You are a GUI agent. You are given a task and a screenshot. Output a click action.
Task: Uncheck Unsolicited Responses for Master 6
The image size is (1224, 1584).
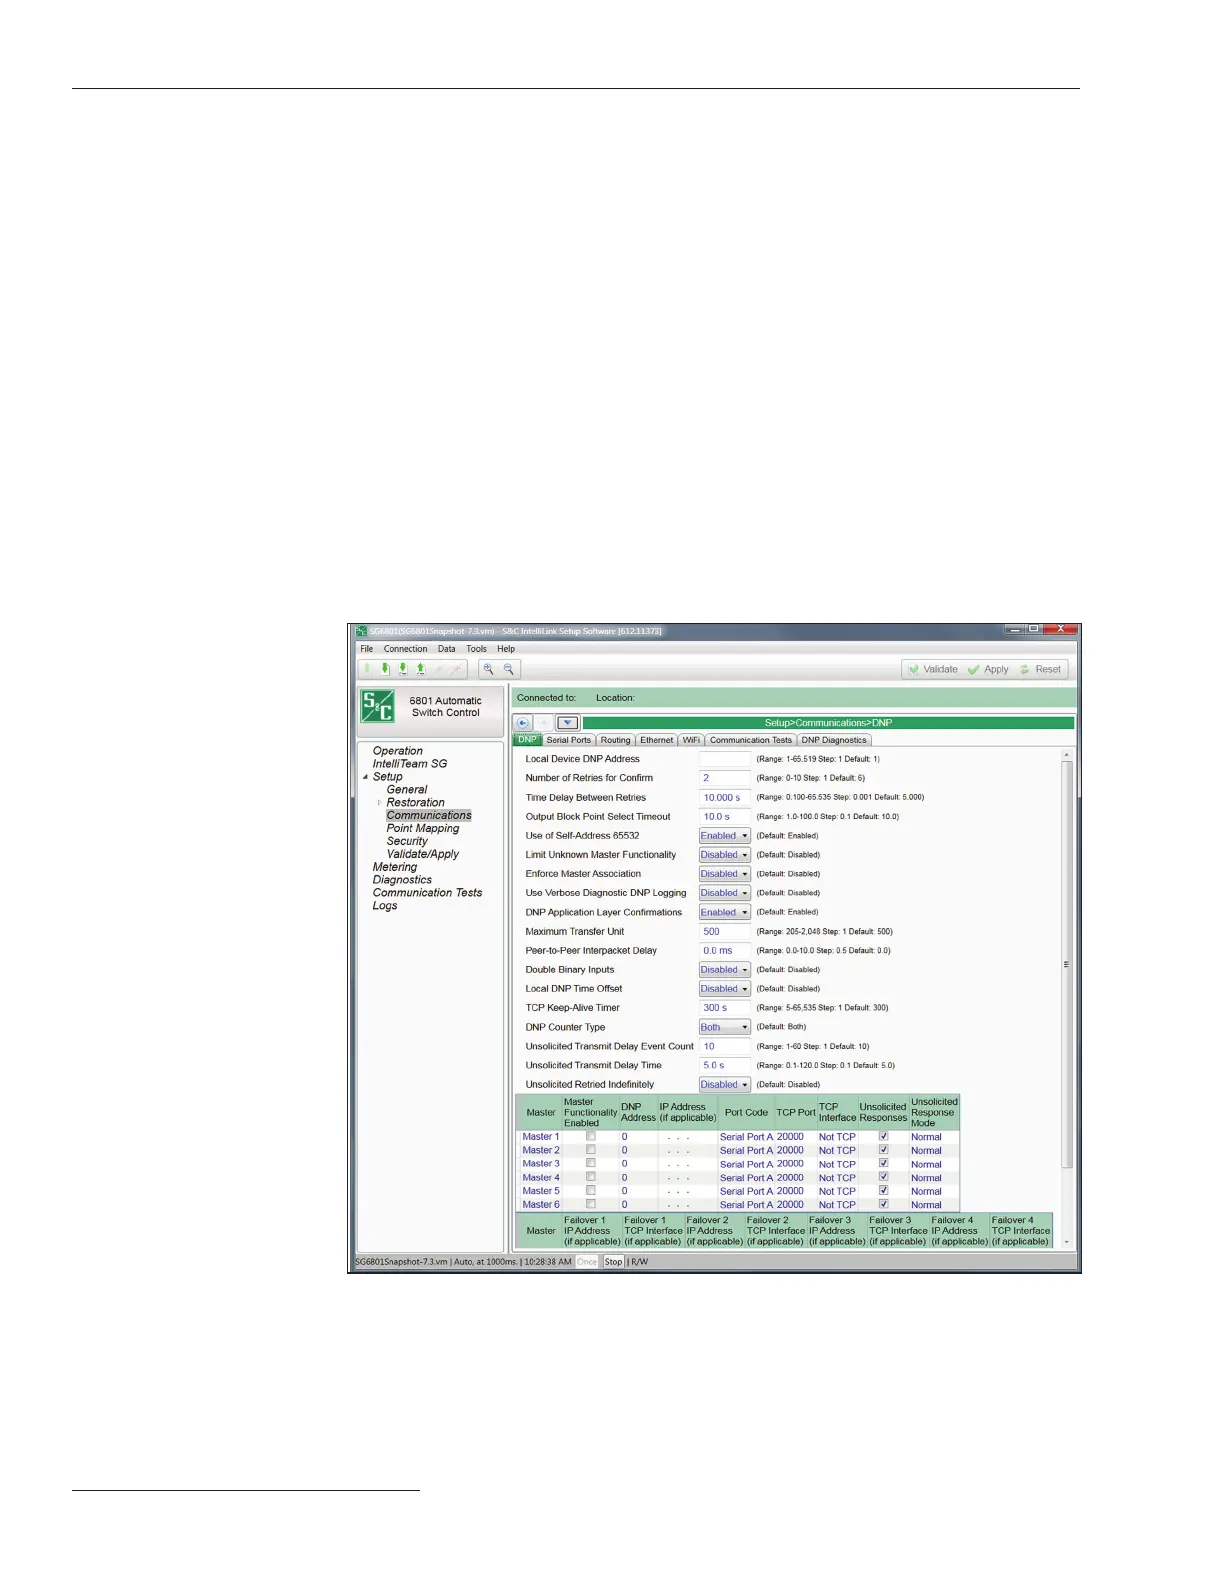click(x=884, y=1204)
